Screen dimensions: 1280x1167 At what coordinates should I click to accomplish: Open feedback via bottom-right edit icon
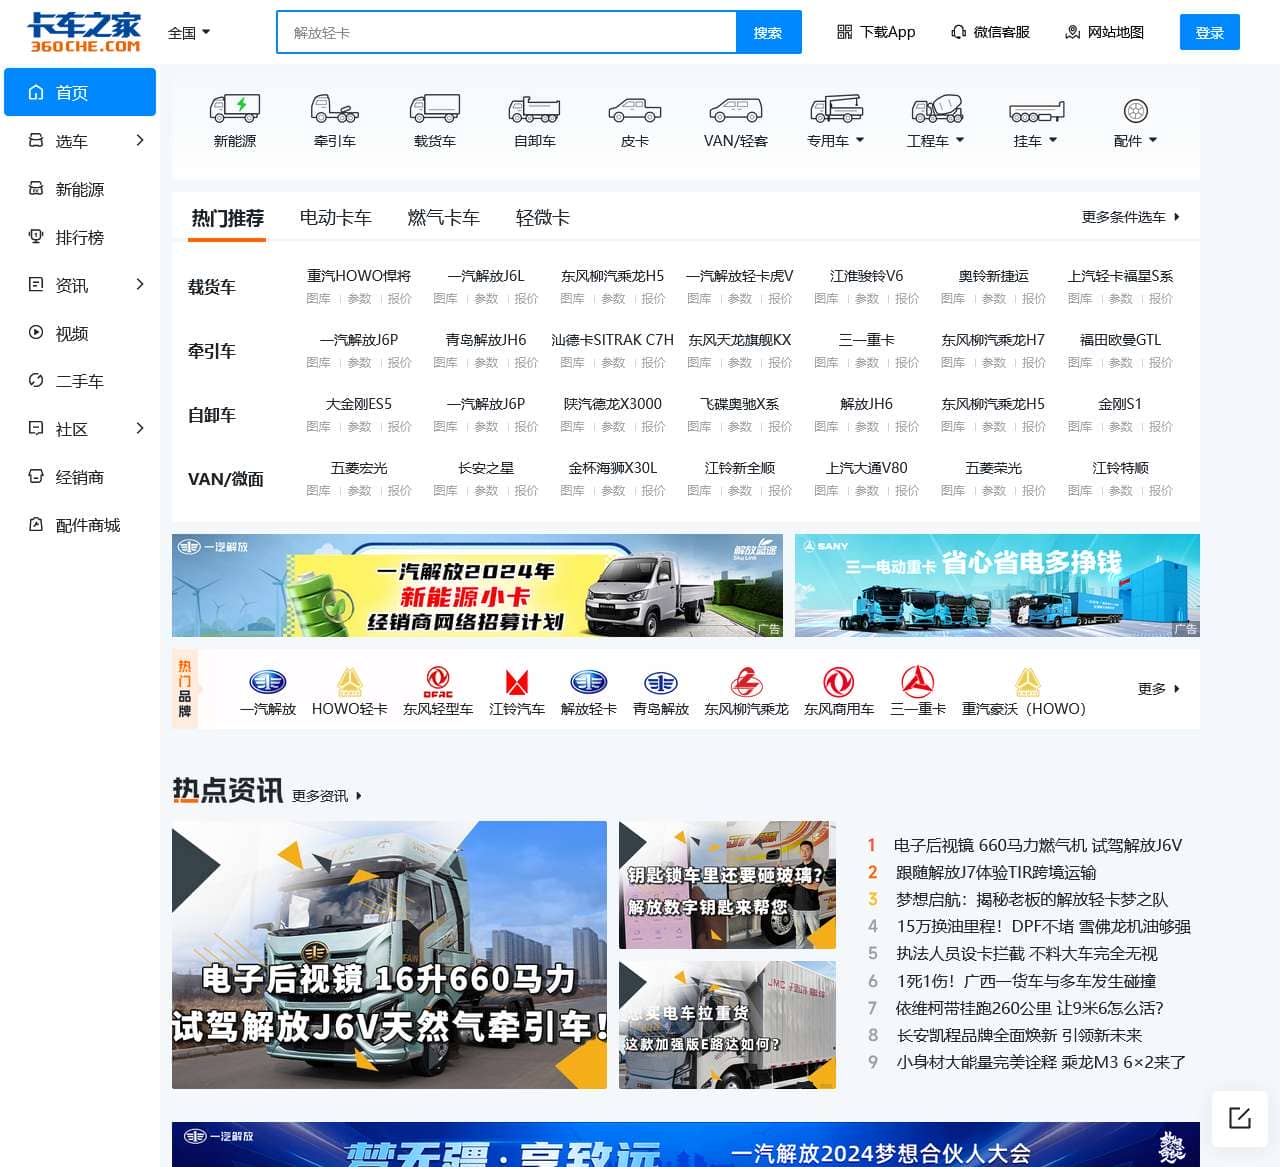1240,1118
